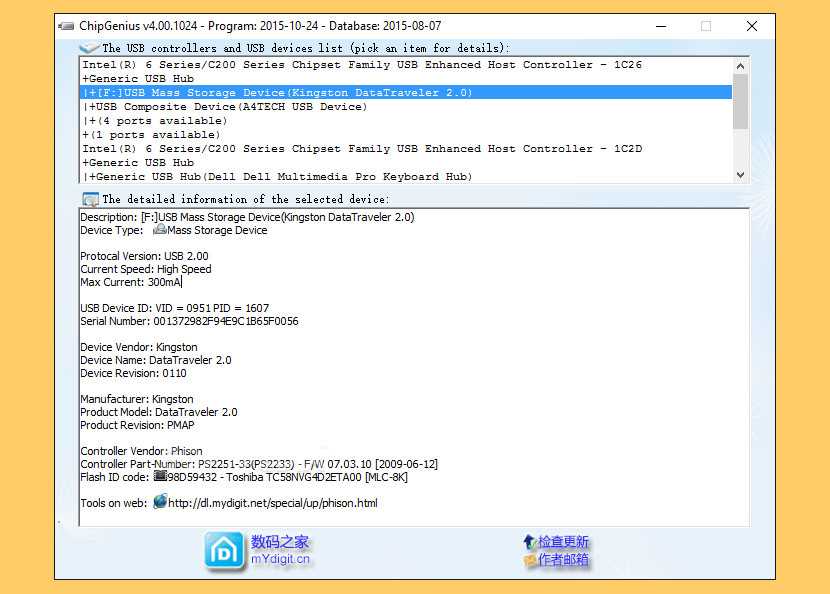Screen dimensions: 830x594
Task: Click the Flash ID chip icon
Action: click(160, 477)
